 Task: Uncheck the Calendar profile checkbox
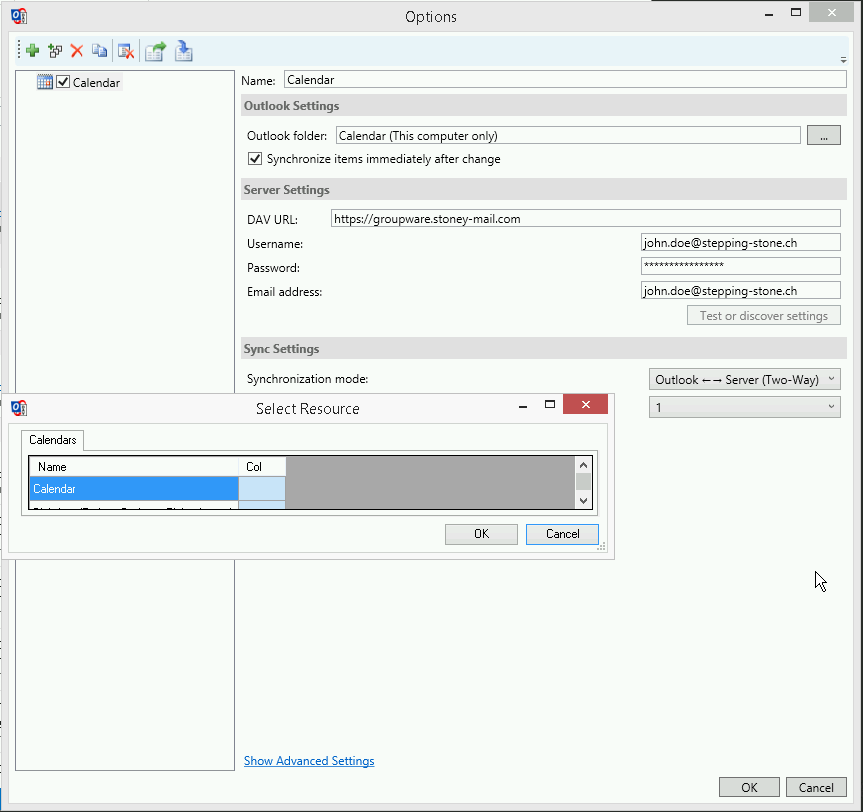tap(63, 82)
